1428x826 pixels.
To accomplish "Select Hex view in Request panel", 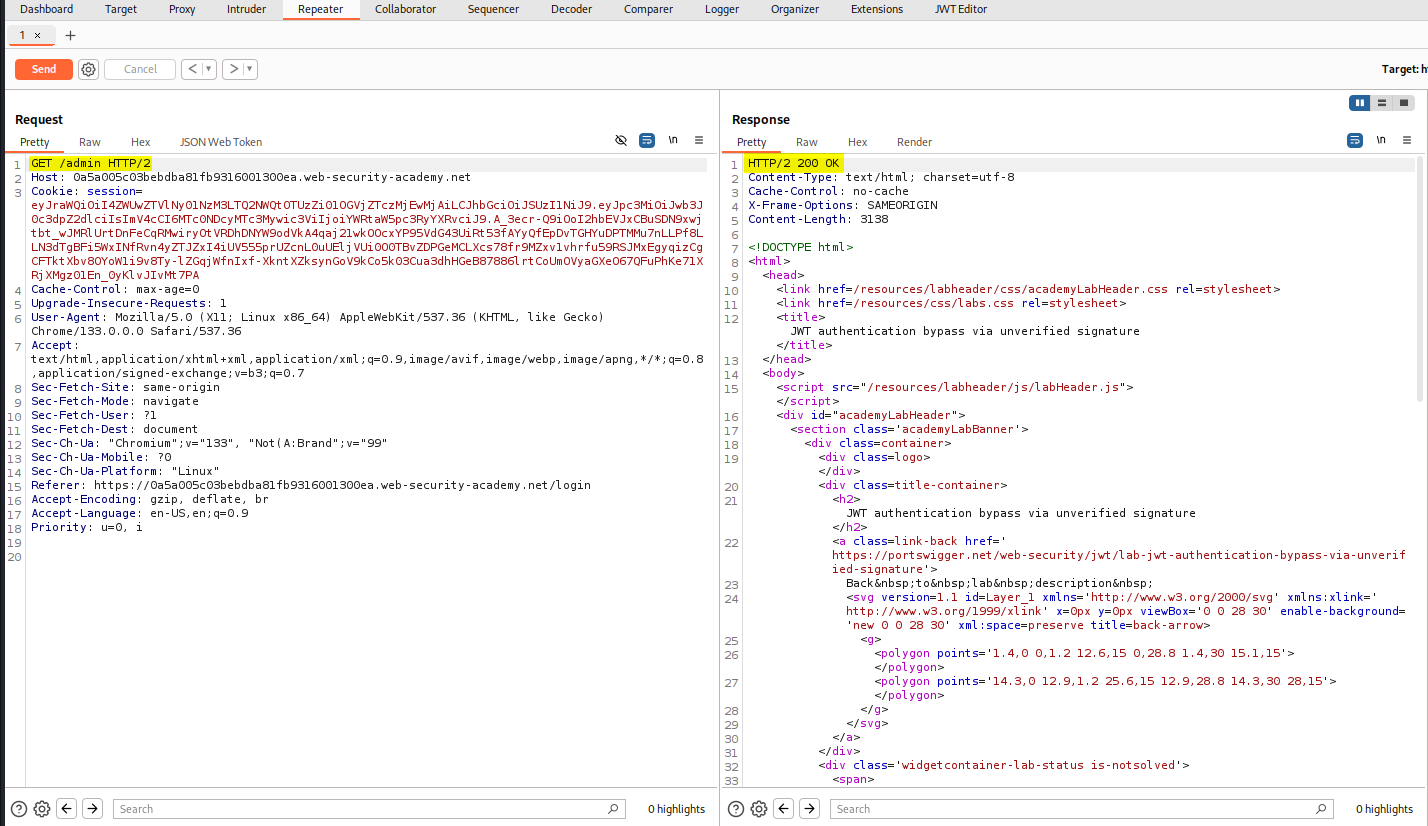I will click(x=141, y=142).
